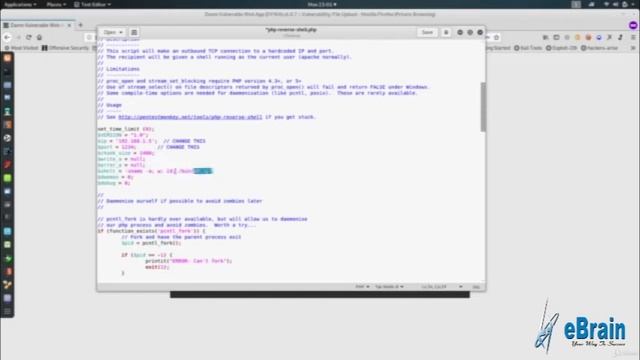Open Firefox hamburger menu
This screenshot has width=640, height=360.
click(x=633, y=37)
